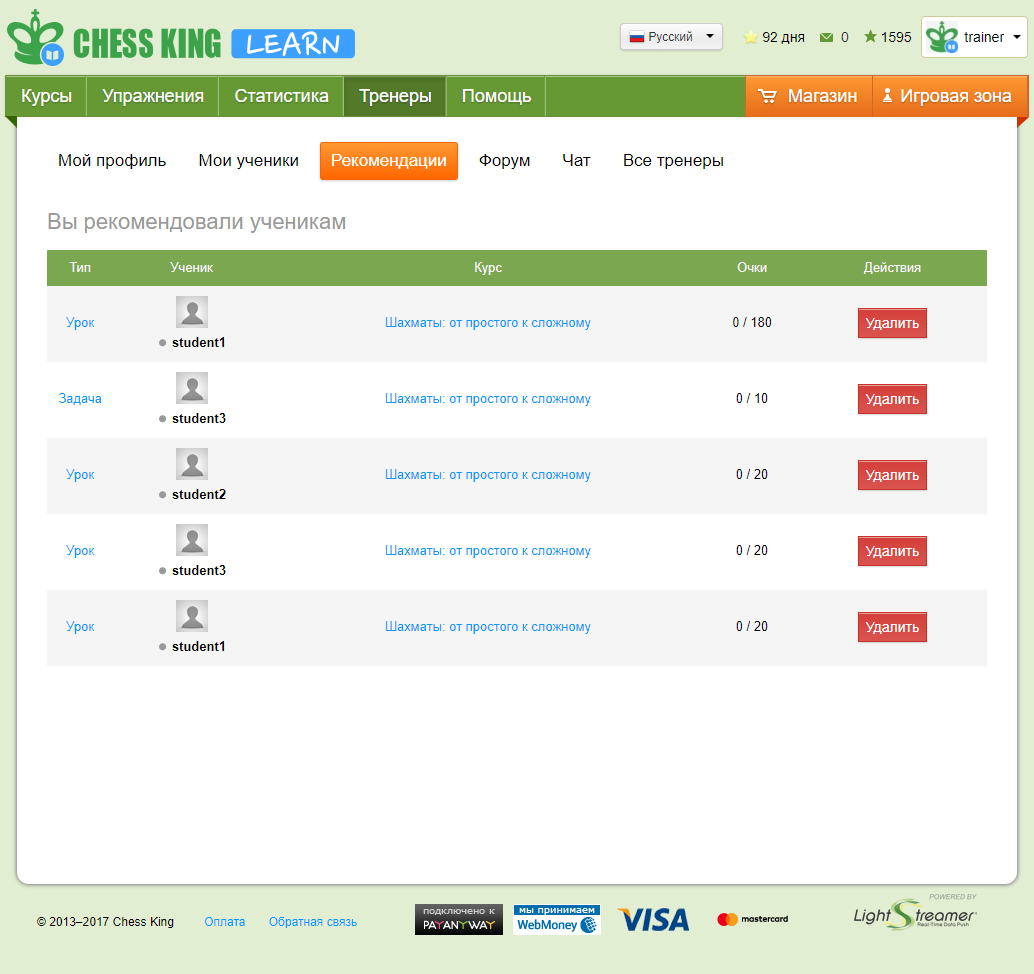Switch to the Мои ученики tab
Image resolution: width=1034 pixels, height=974 pixels.
pyautogui.click(x=248, y=160)
